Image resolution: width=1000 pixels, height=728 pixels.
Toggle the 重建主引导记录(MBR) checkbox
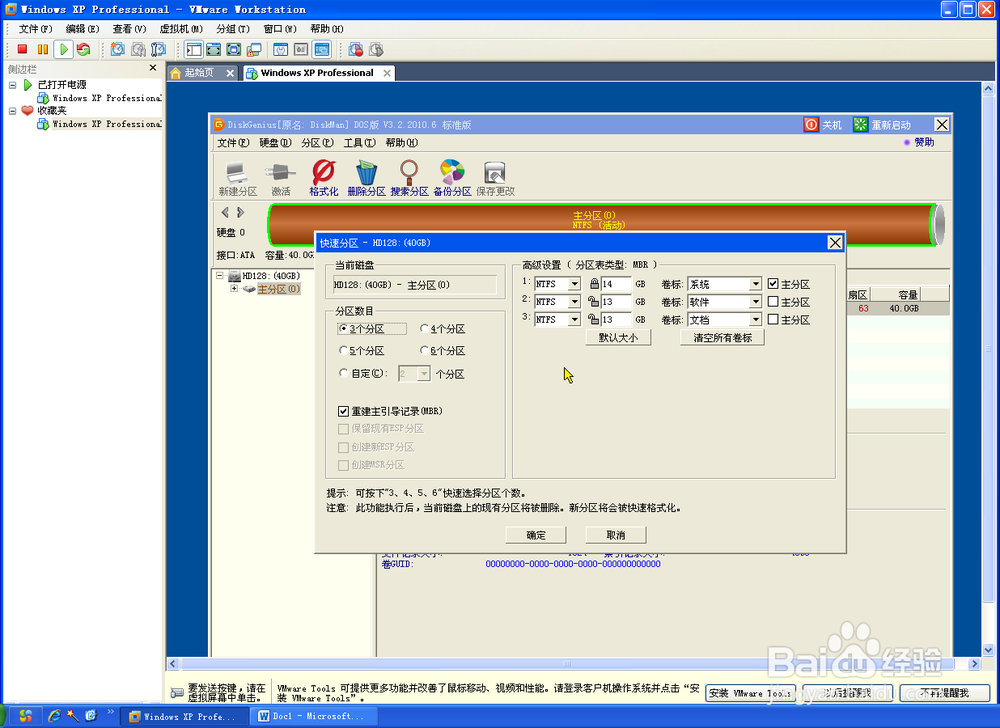[x=343, y=411]
